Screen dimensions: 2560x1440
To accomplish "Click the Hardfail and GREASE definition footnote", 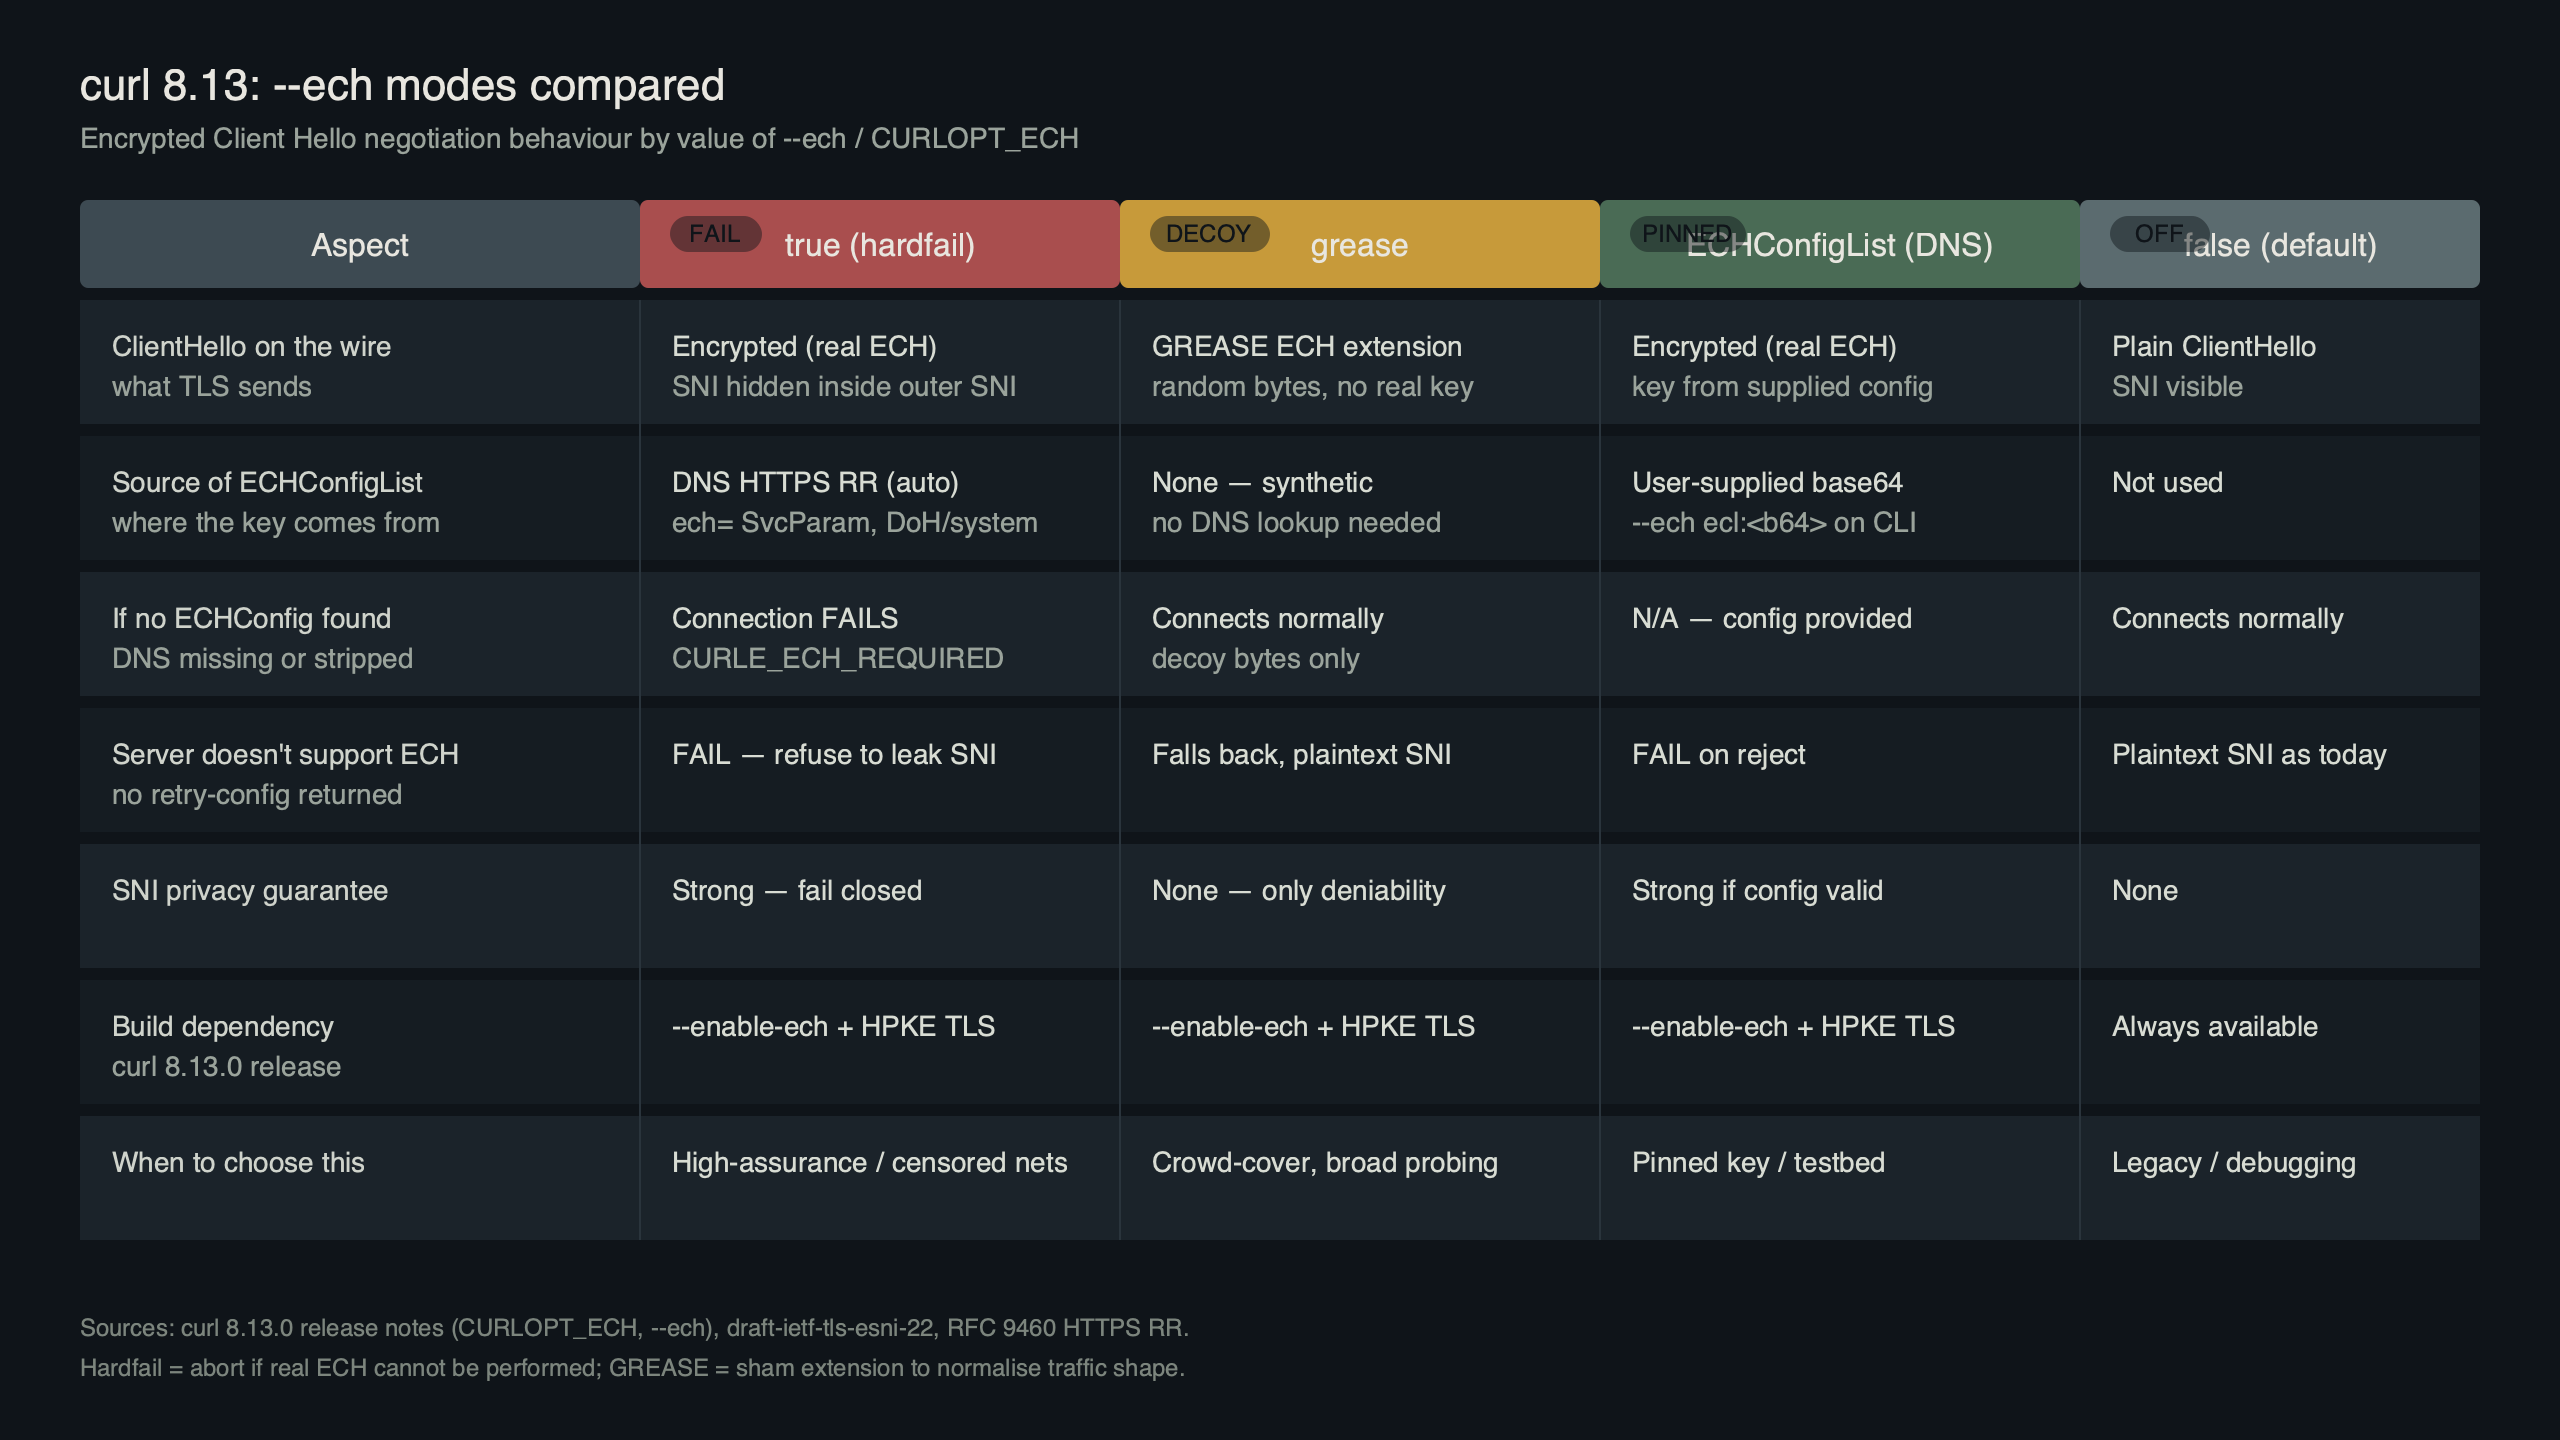I will (x=632, y=1367).
